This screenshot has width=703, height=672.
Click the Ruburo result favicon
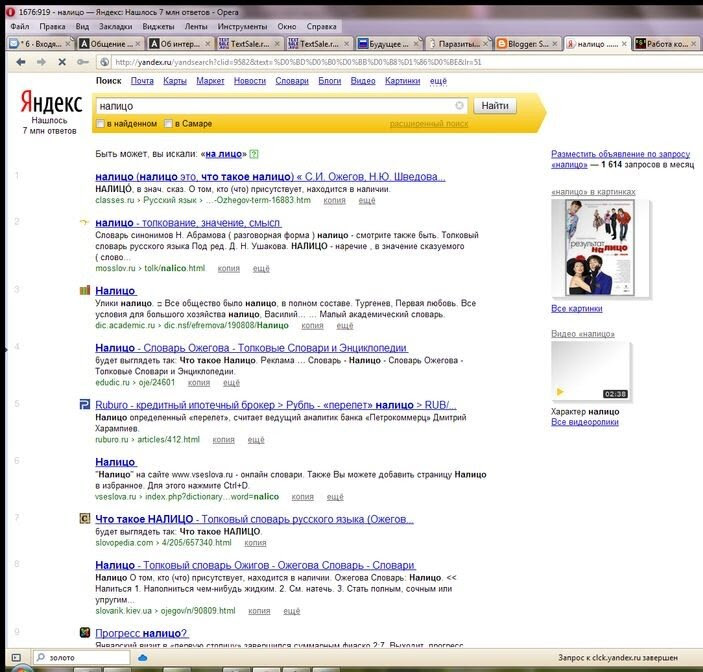point(85,405)
